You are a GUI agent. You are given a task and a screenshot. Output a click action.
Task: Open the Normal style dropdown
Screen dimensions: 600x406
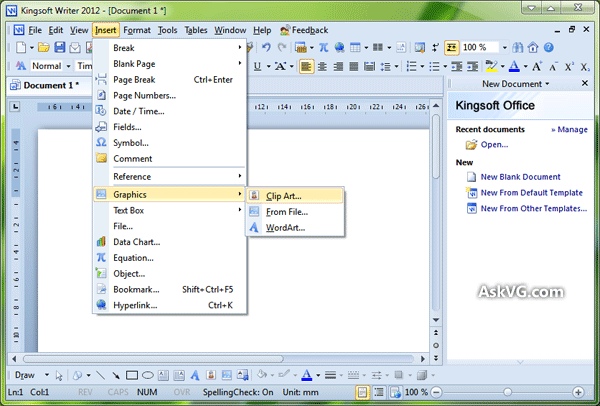pos(68,66)
